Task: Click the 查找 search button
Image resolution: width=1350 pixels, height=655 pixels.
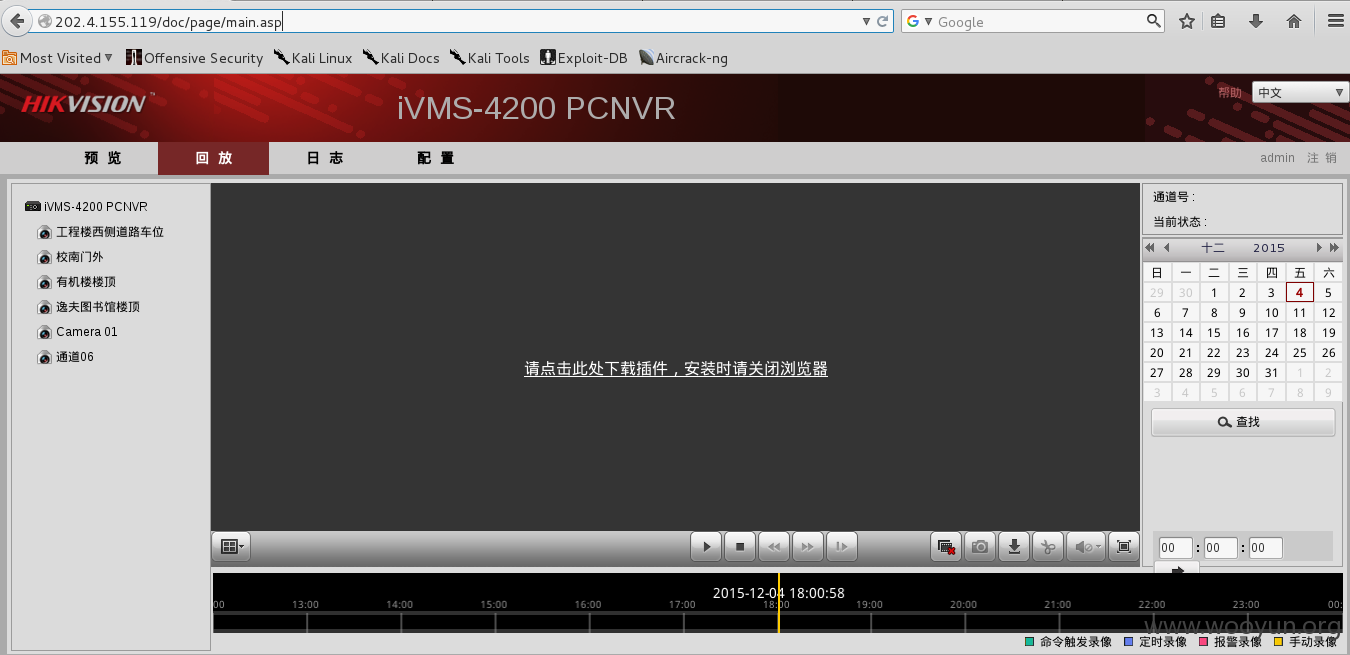Action: click(x=1243, y=422)
